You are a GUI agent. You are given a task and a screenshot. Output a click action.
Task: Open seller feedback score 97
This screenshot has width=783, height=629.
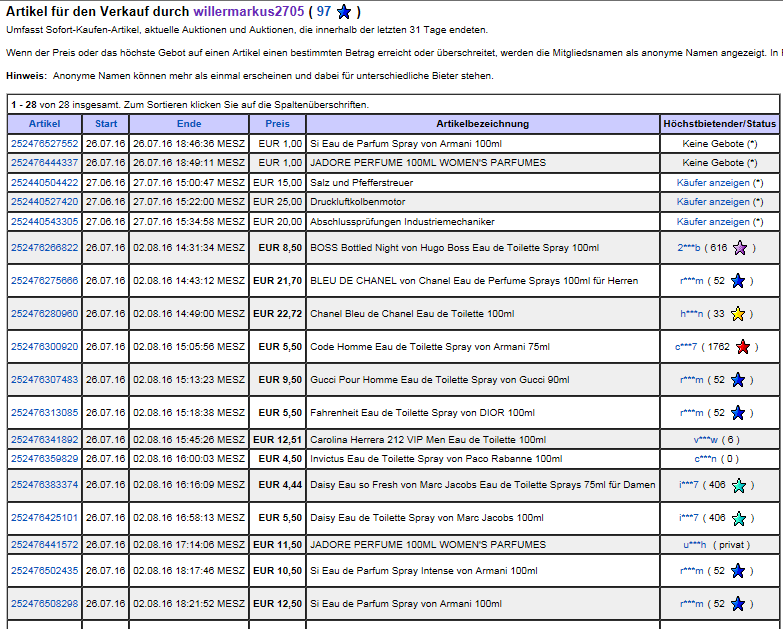[324, 11]
